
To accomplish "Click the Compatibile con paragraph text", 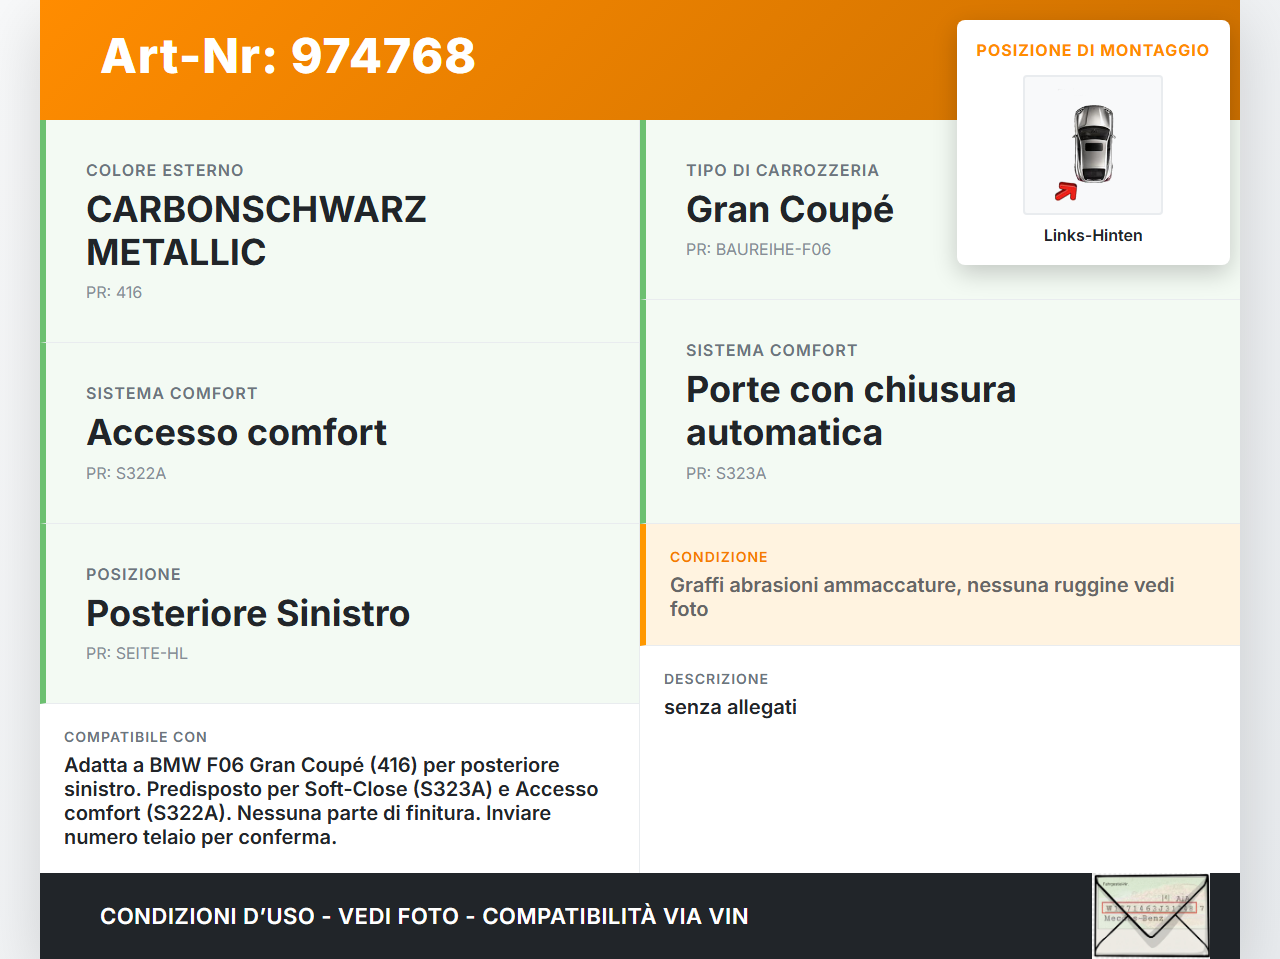I will (x=331, y=801).
